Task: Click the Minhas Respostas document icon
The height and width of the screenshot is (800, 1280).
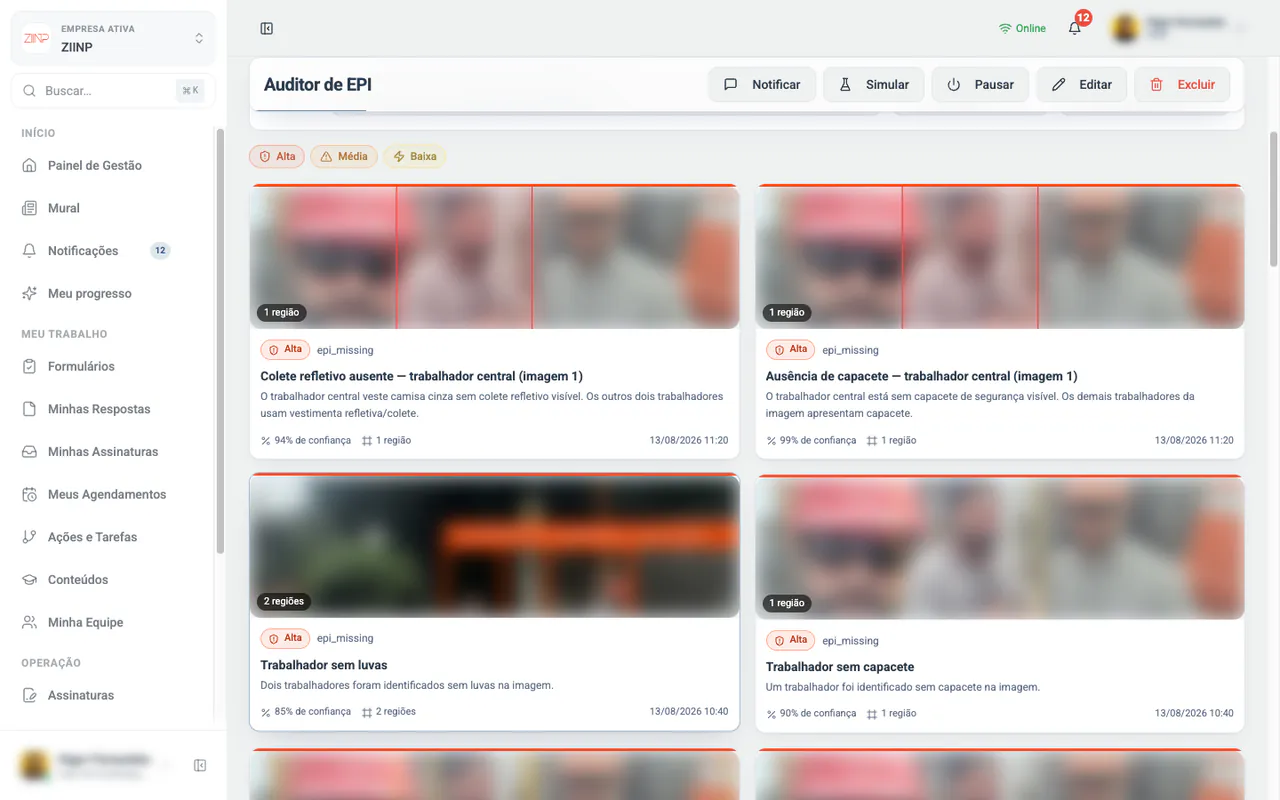Action: tap(29, 409)
